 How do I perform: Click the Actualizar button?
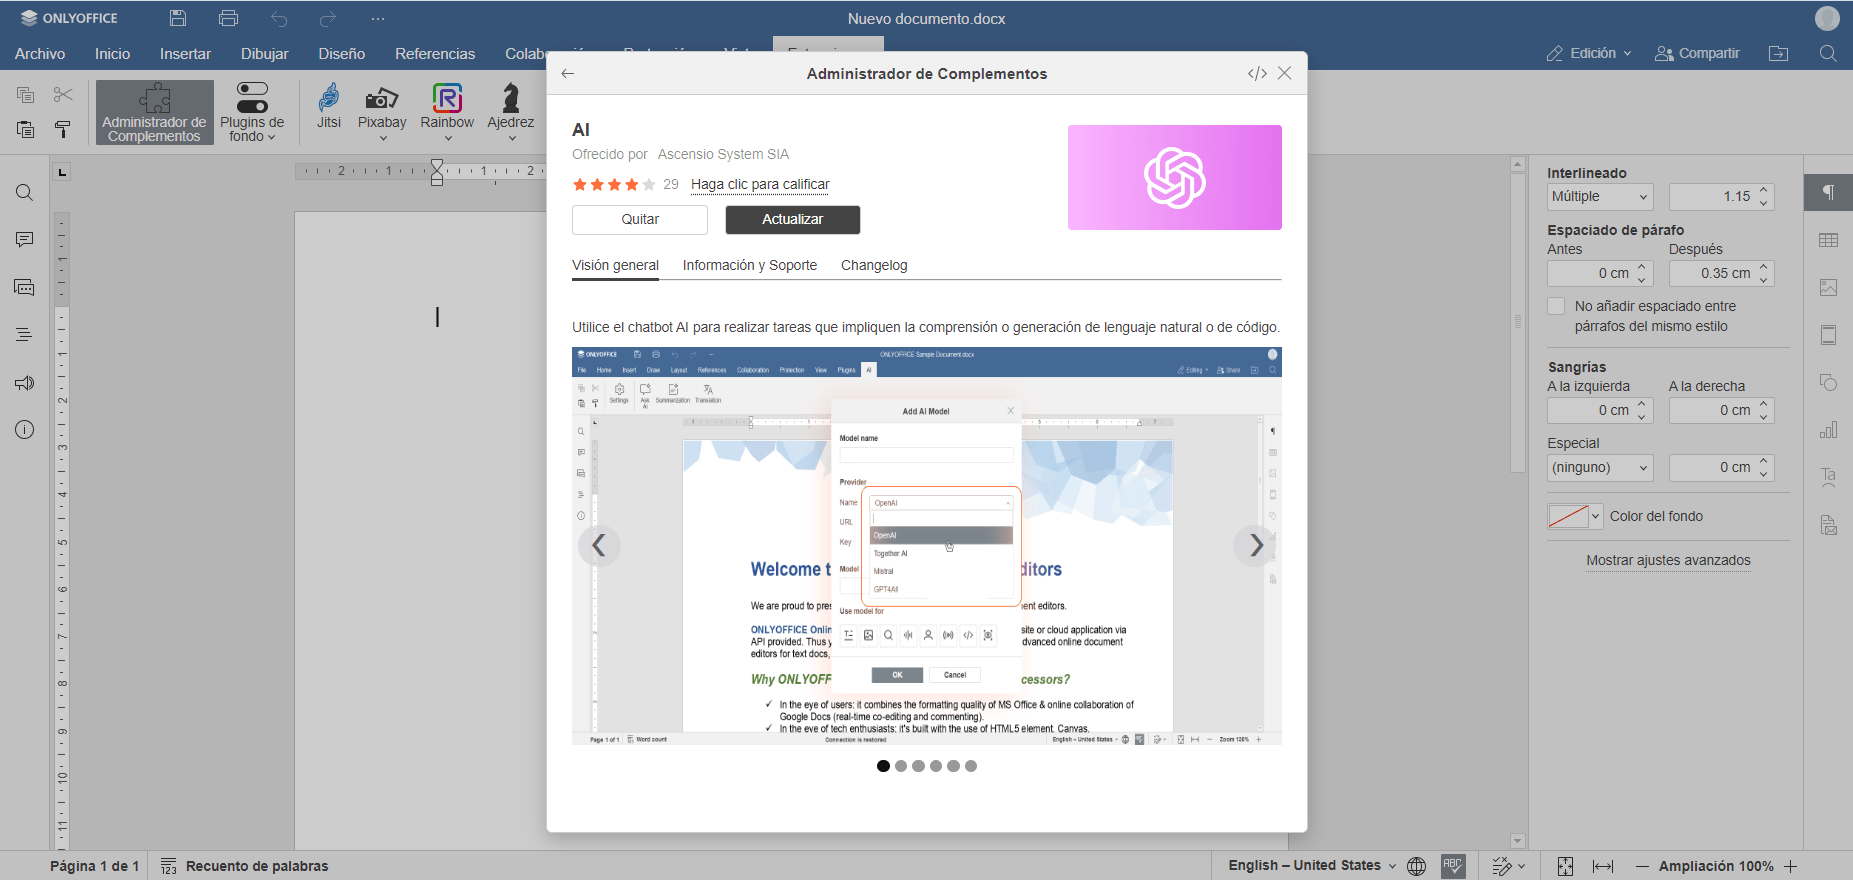(x=793, y=220)
